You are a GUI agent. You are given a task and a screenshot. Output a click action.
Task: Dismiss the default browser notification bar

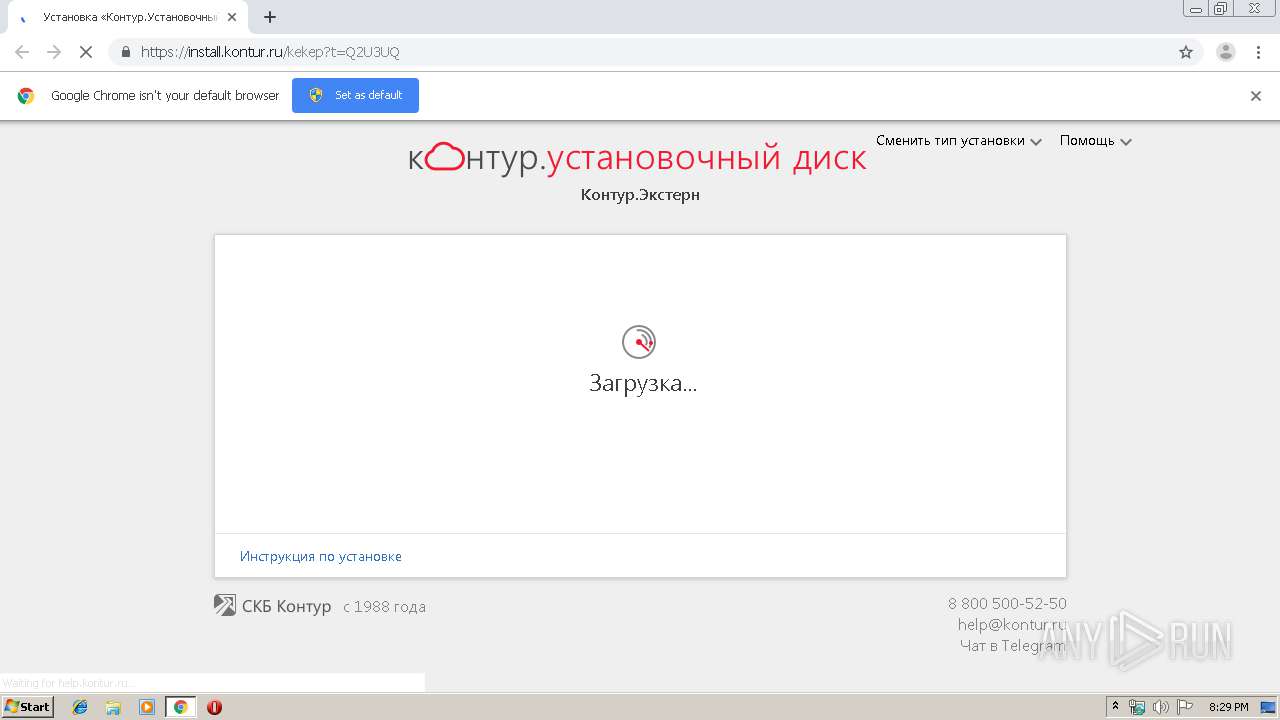[1256, 96]
